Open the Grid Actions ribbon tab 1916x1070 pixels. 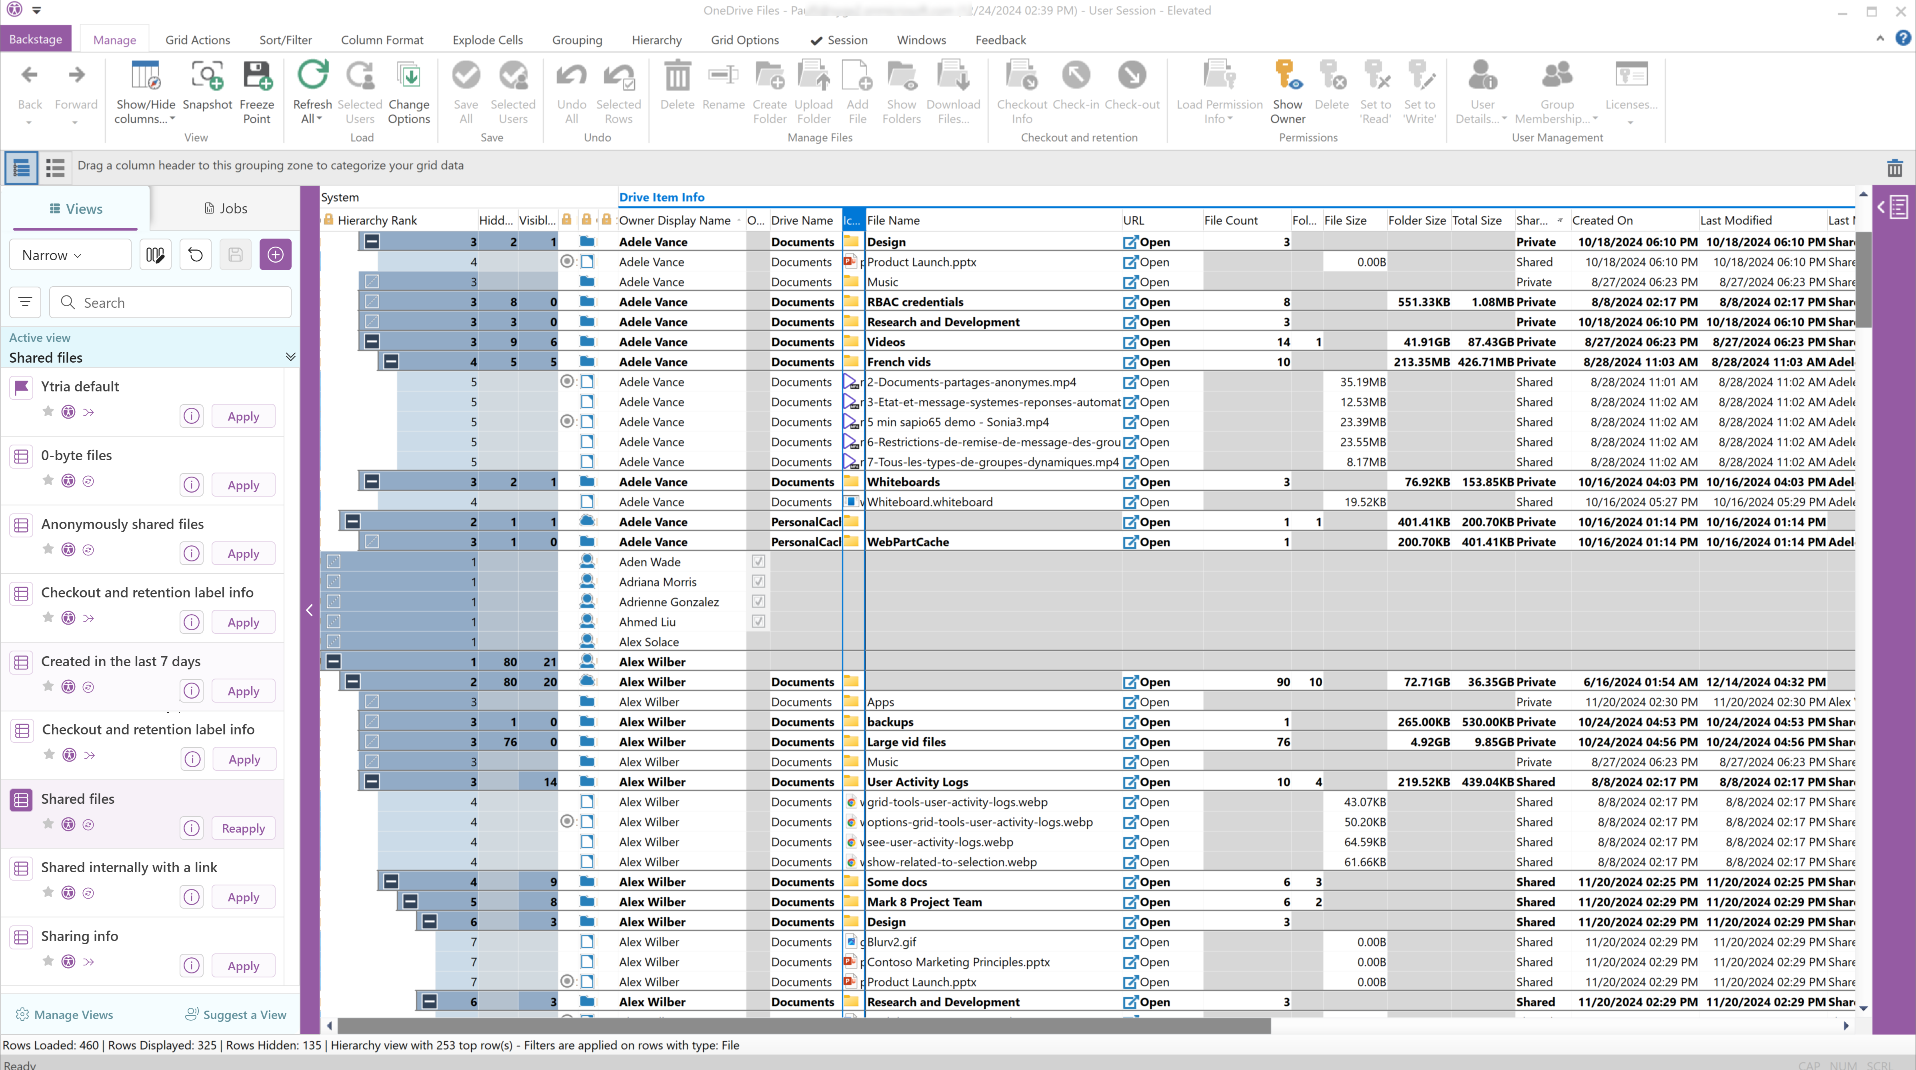197,40
